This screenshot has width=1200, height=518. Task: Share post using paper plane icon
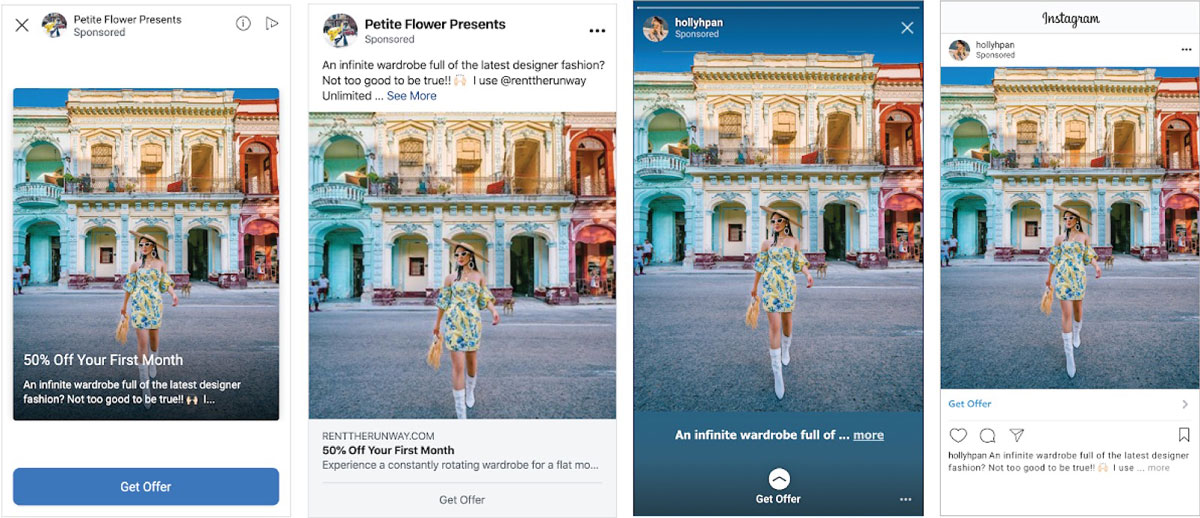point(1016,435)
